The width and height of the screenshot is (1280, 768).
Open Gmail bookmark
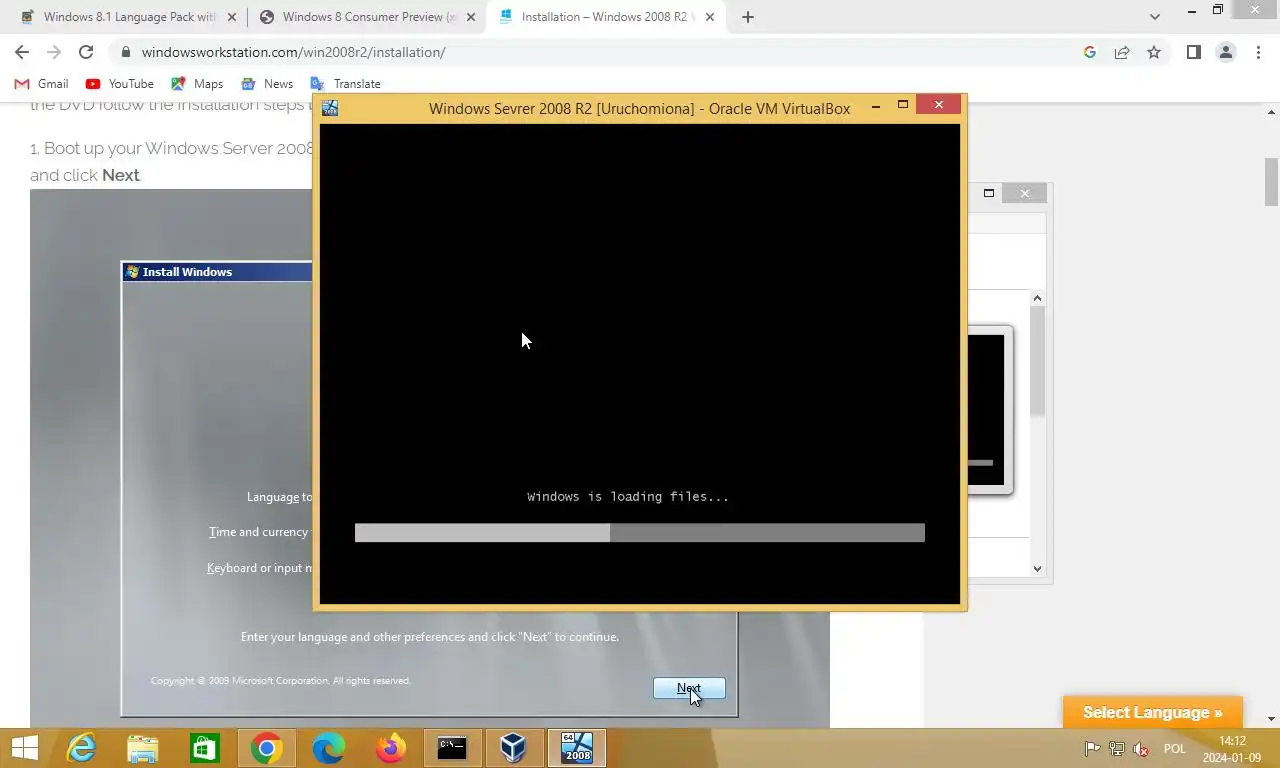tap(41, 84)
